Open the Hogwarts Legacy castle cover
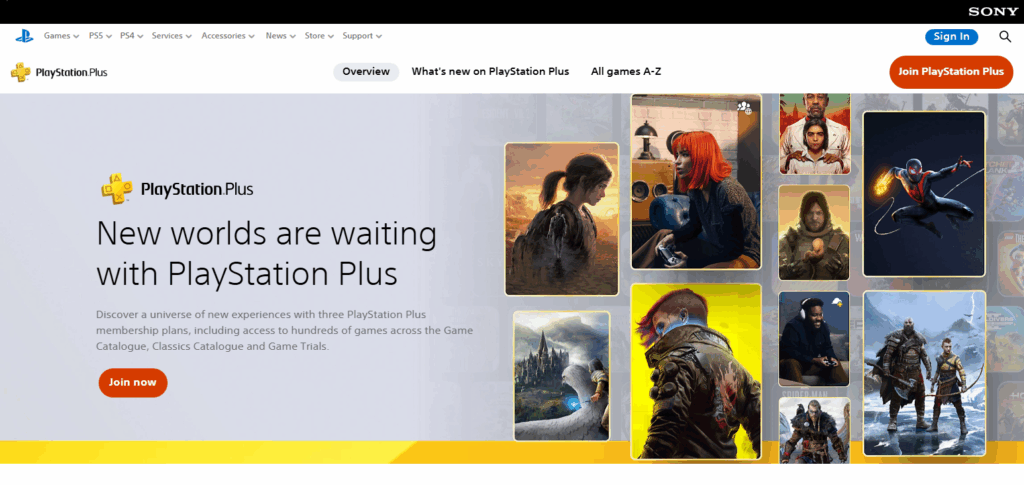The height and width of the screenshot is (485, 1024). click(x=562, y=375)
